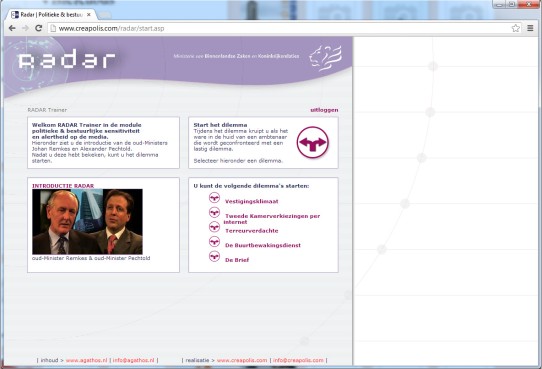Screen dimensions: 542x369
Task: Click the uitloggen link
Action: pyautogui.click(x=324, y=110)
